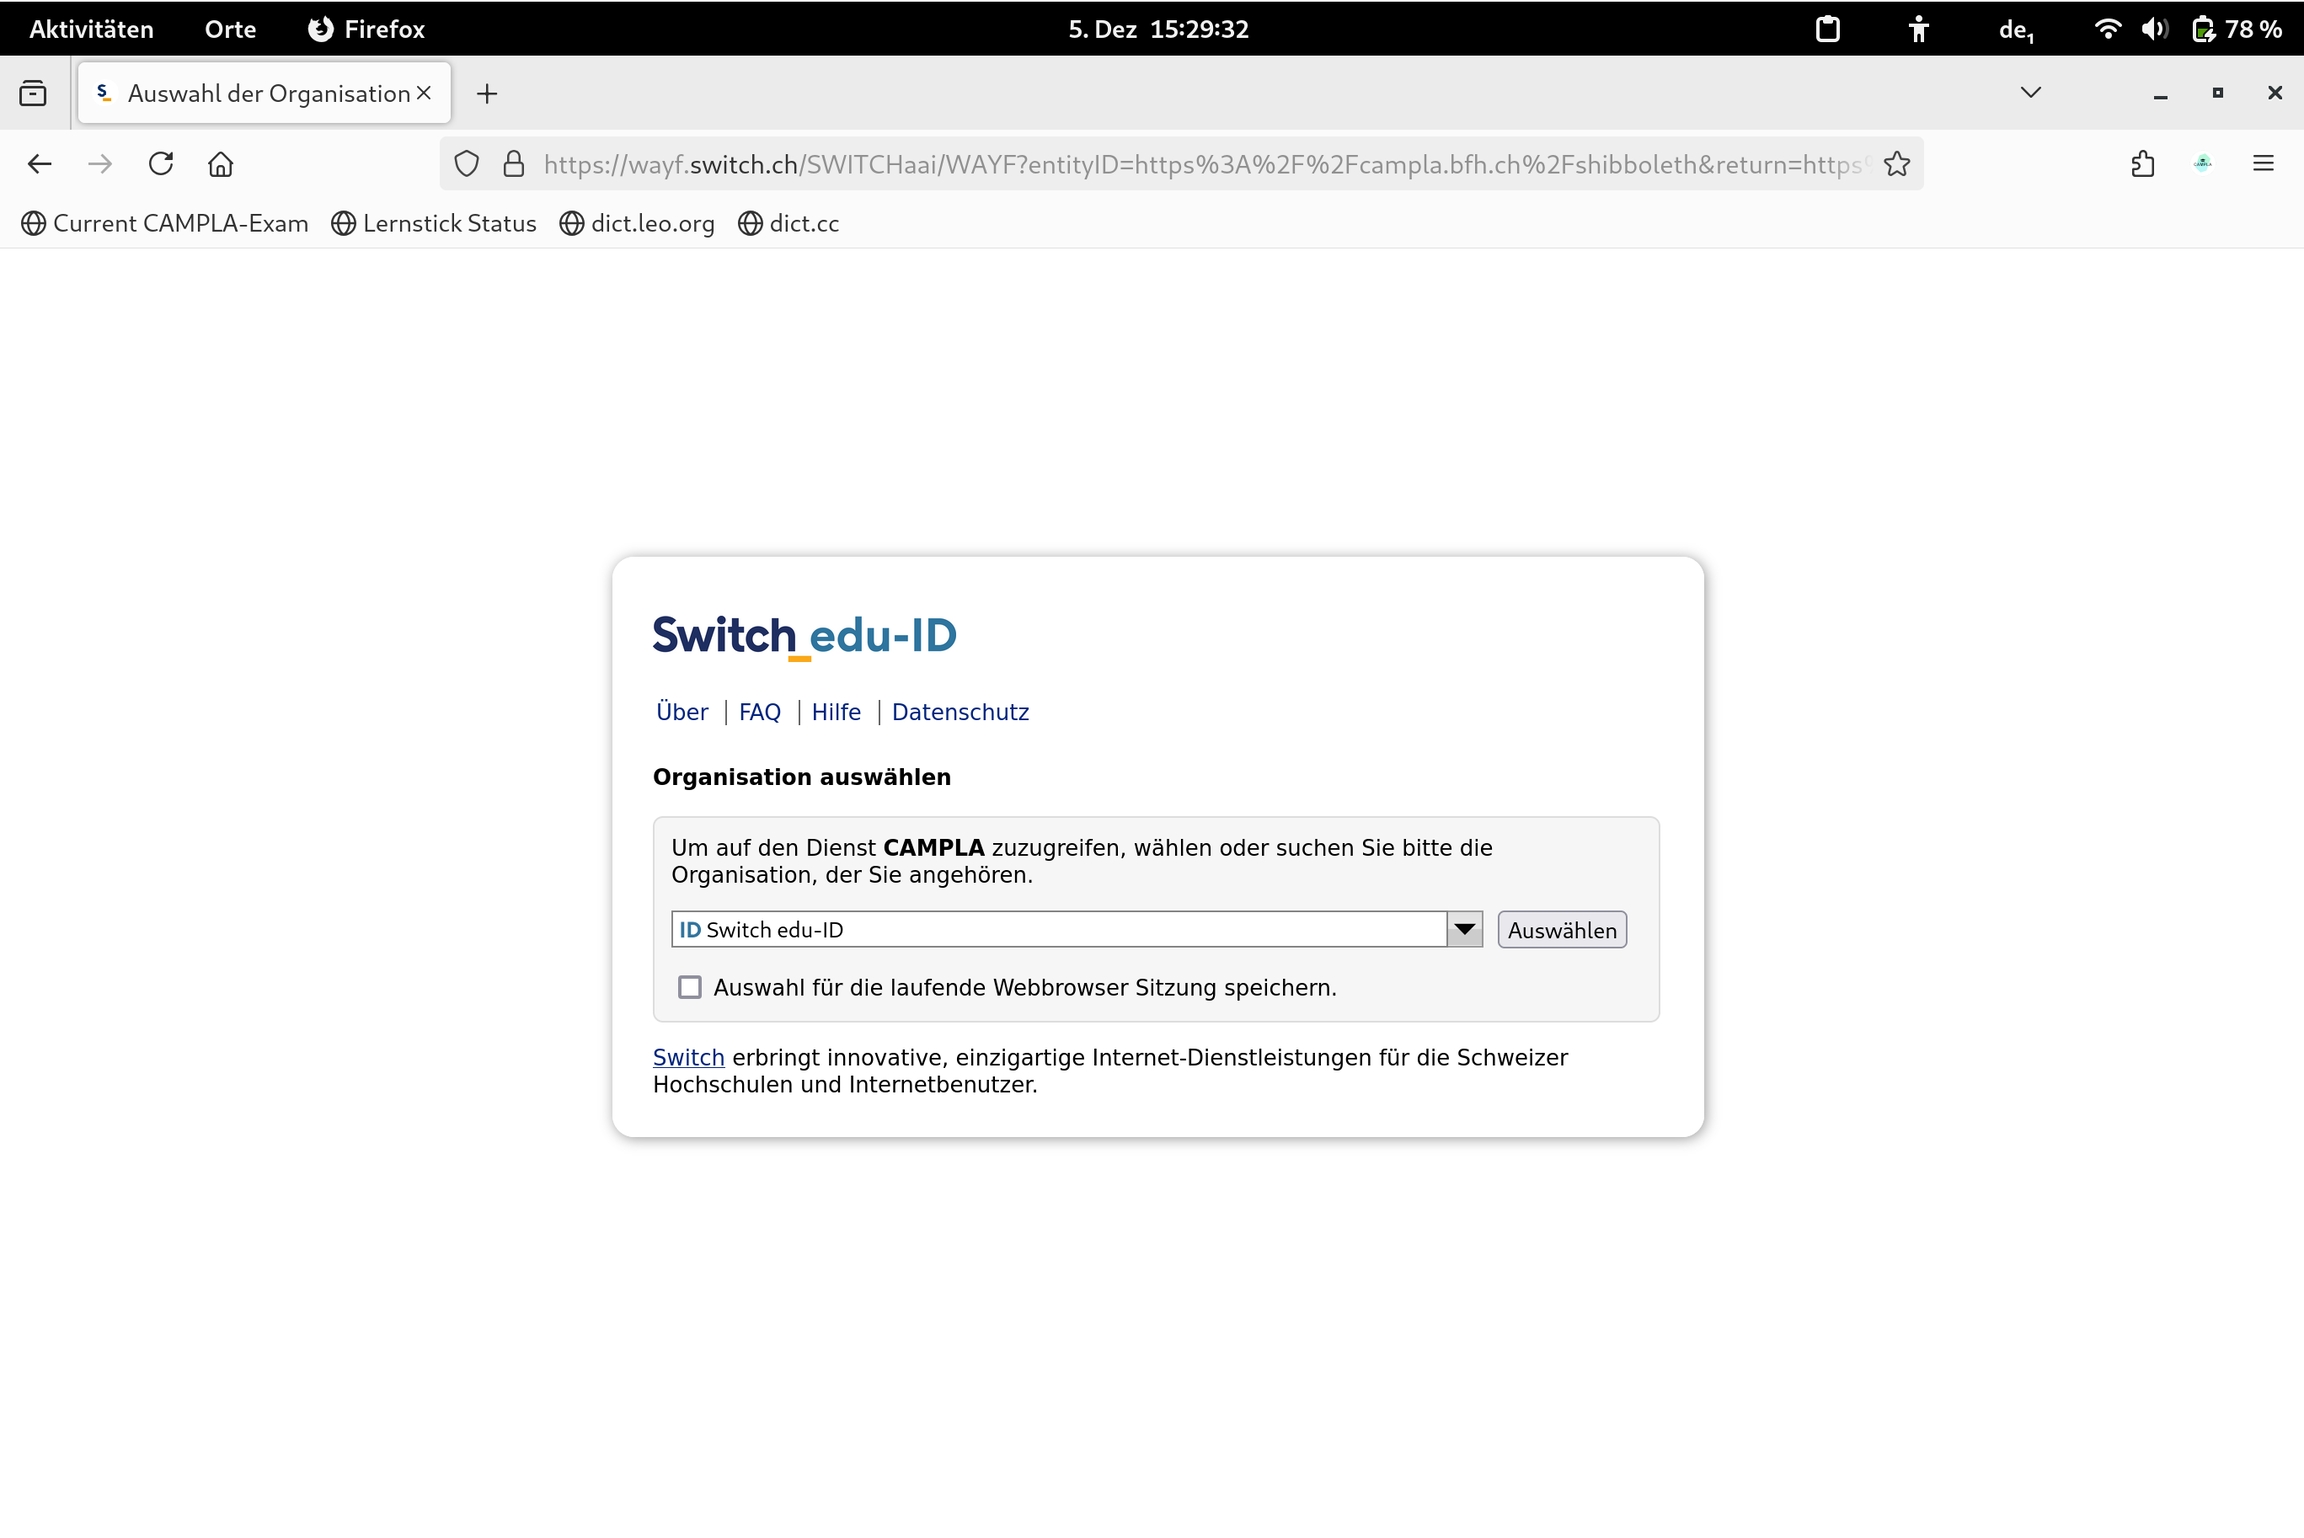Show site info via padlock icon
The image size is (2304, 1538).
coord(514,164)
